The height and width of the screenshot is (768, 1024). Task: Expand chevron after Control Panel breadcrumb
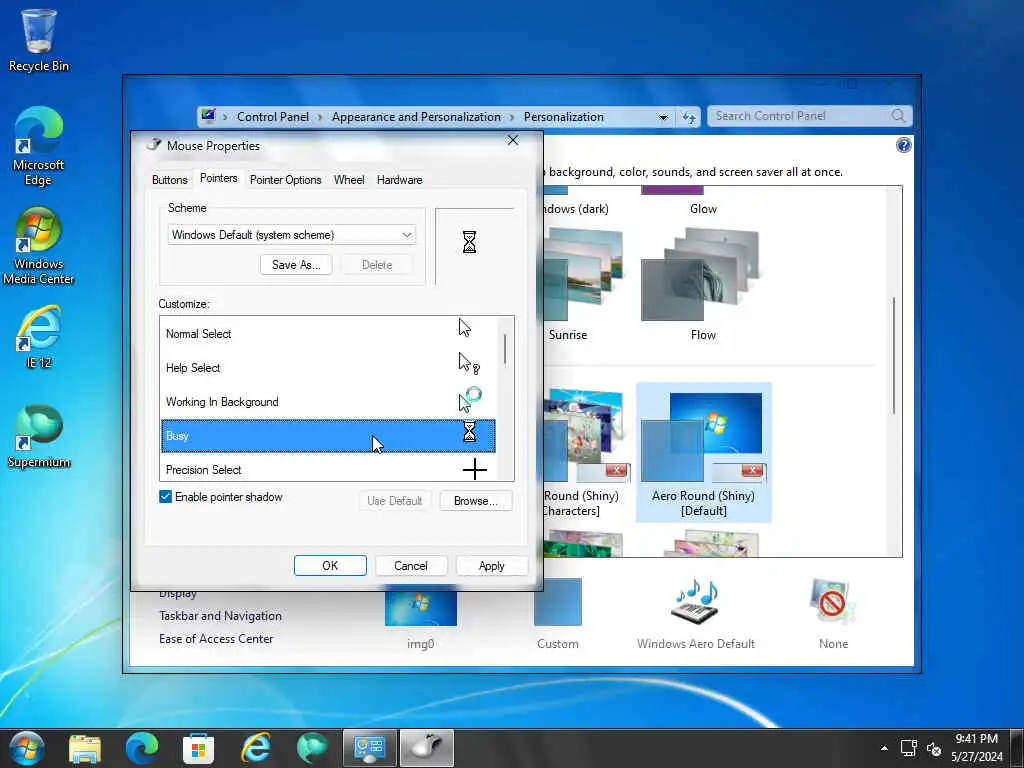click(x=320, y=118)
